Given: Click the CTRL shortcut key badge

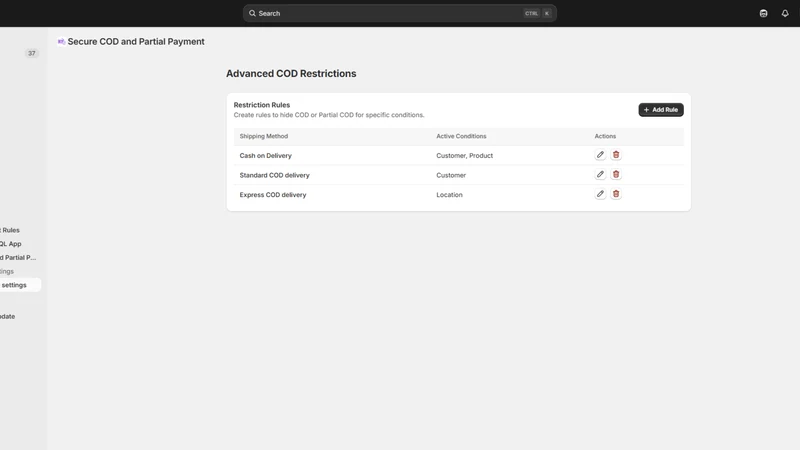Looking at the screenshot, I should 531,13.
